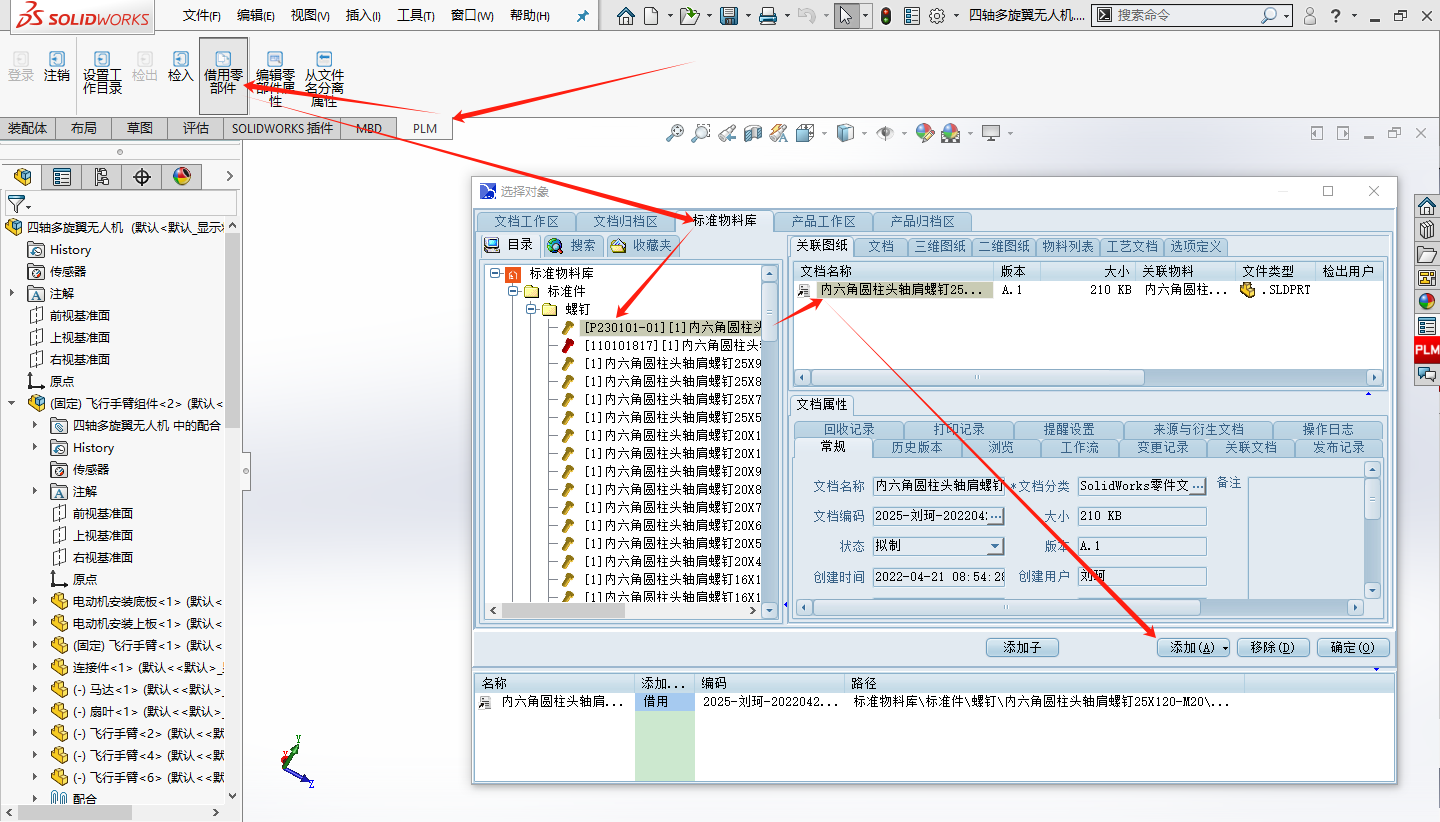Open the 状态 拟制 dropdown

coord(995,546)
